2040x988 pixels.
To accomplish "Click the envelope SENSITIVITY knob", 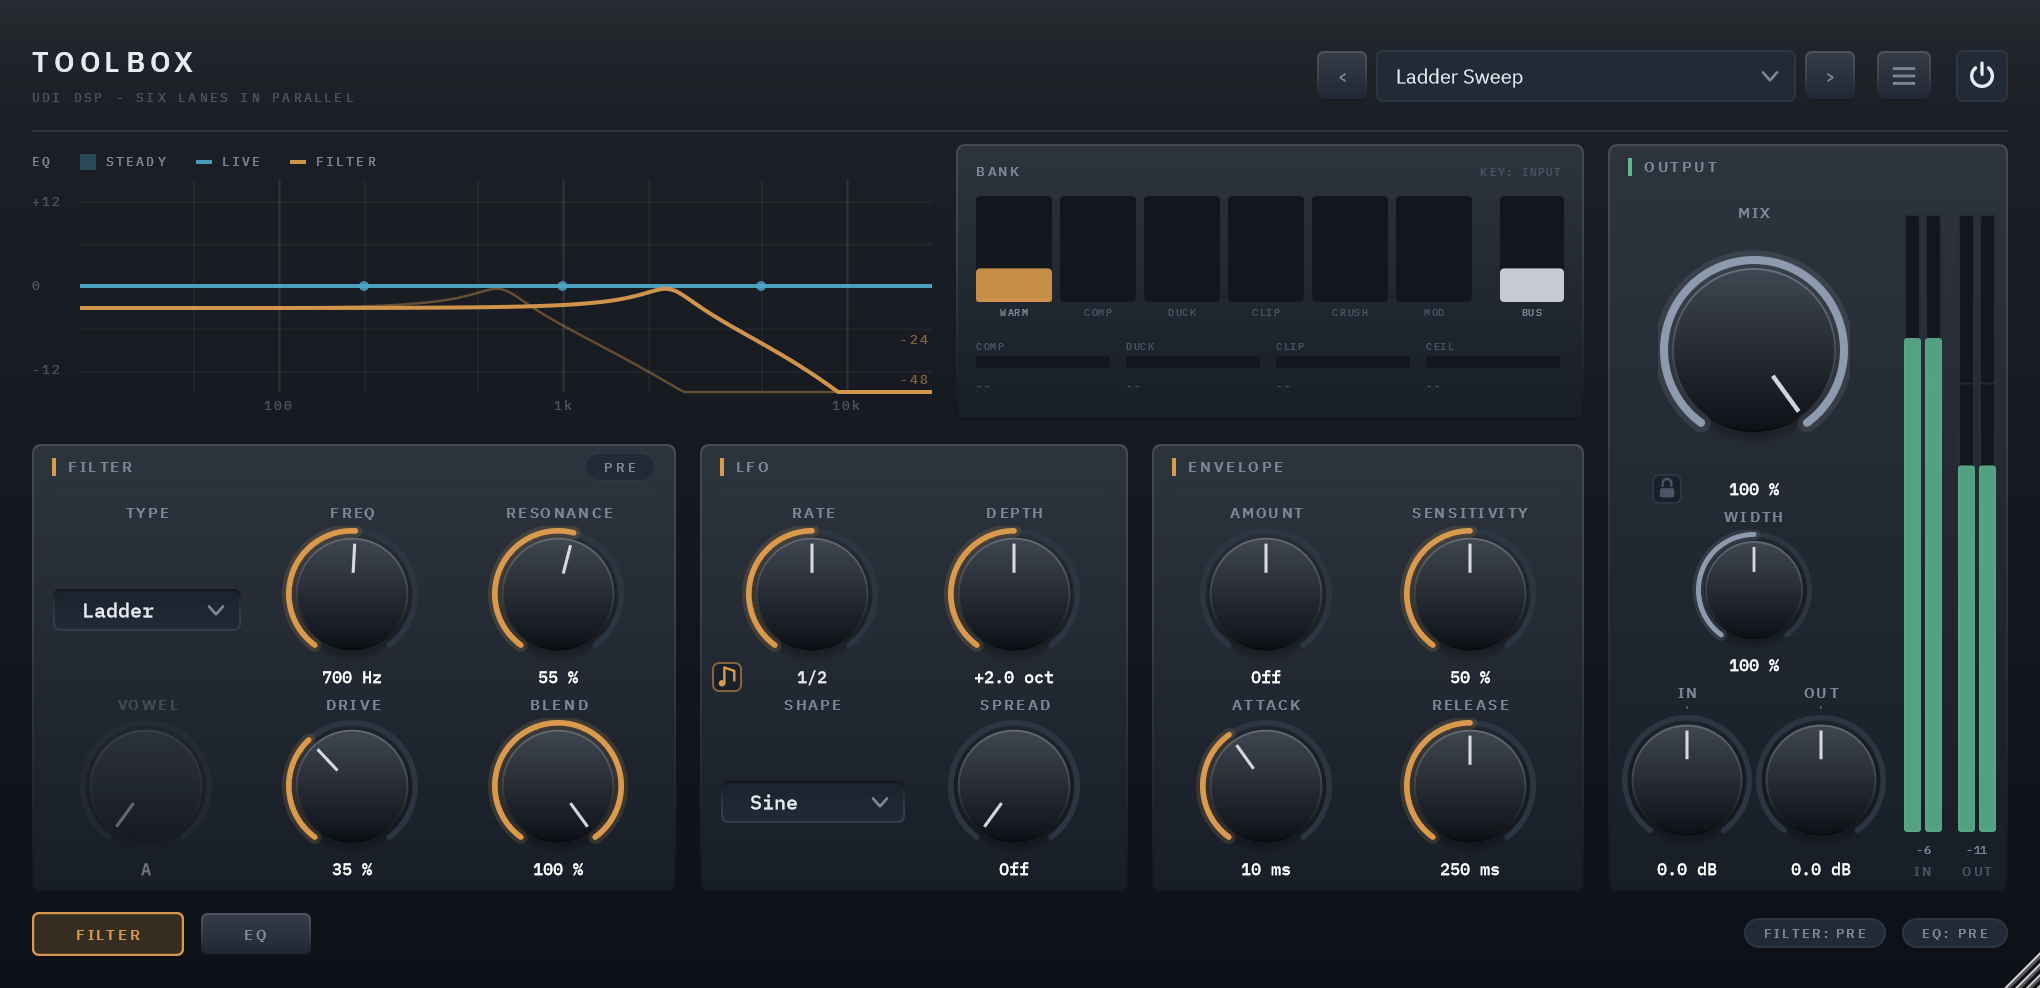I will [1470, 593].
